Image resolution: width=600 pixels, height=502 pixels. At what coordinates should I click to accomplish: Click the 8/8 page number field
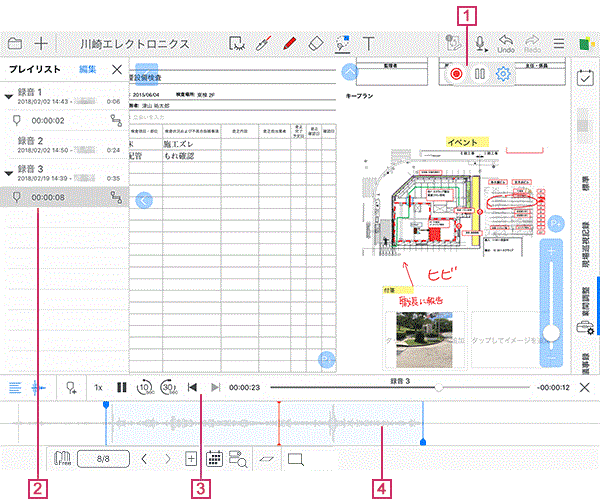coord(103,458)
